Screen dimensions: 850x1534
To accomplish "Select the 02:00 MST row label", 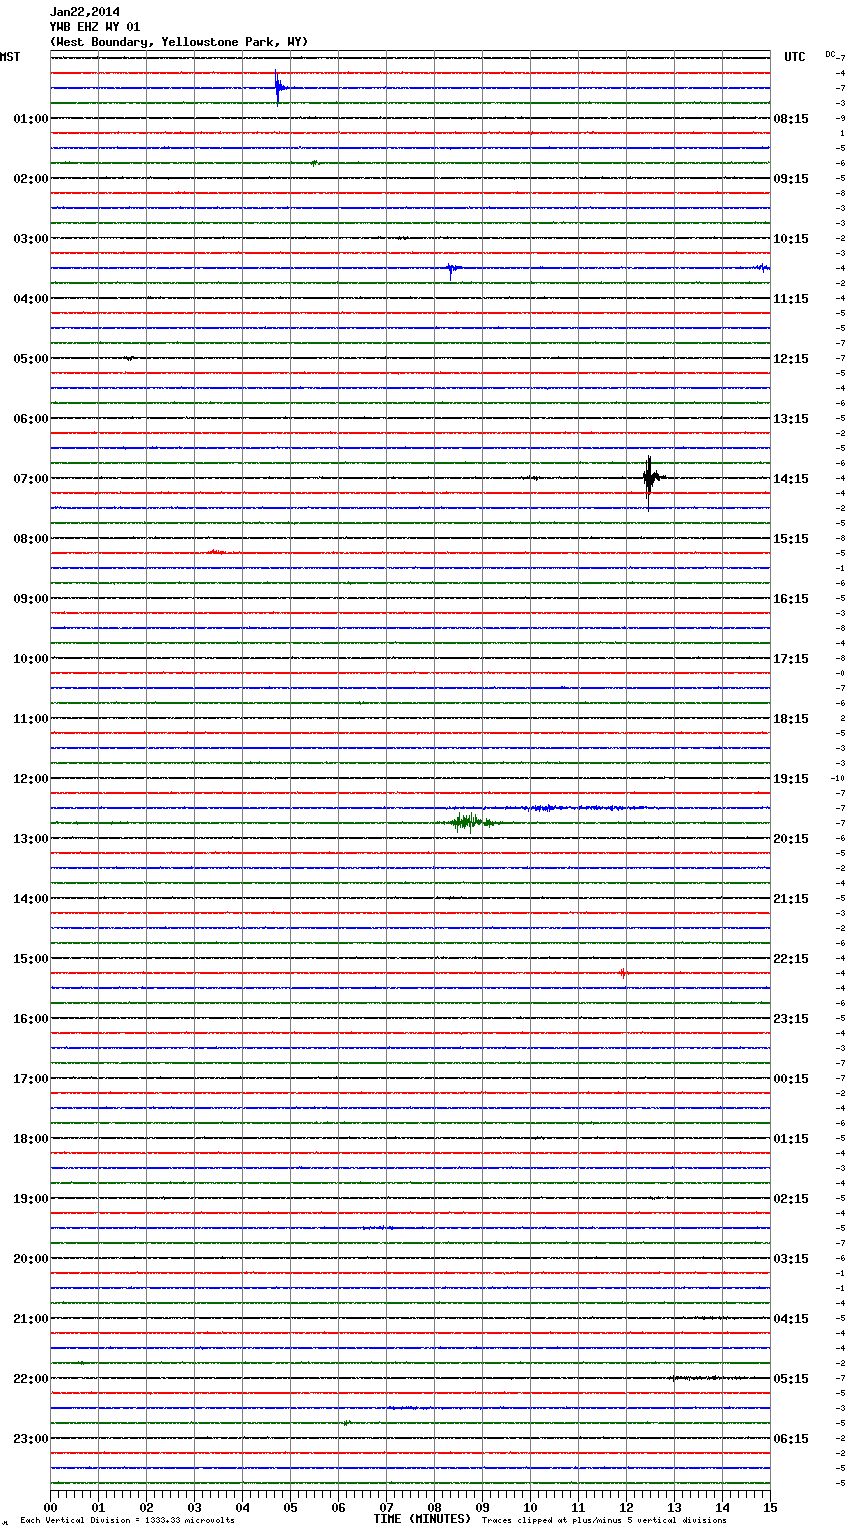I will tap(30, 179).
